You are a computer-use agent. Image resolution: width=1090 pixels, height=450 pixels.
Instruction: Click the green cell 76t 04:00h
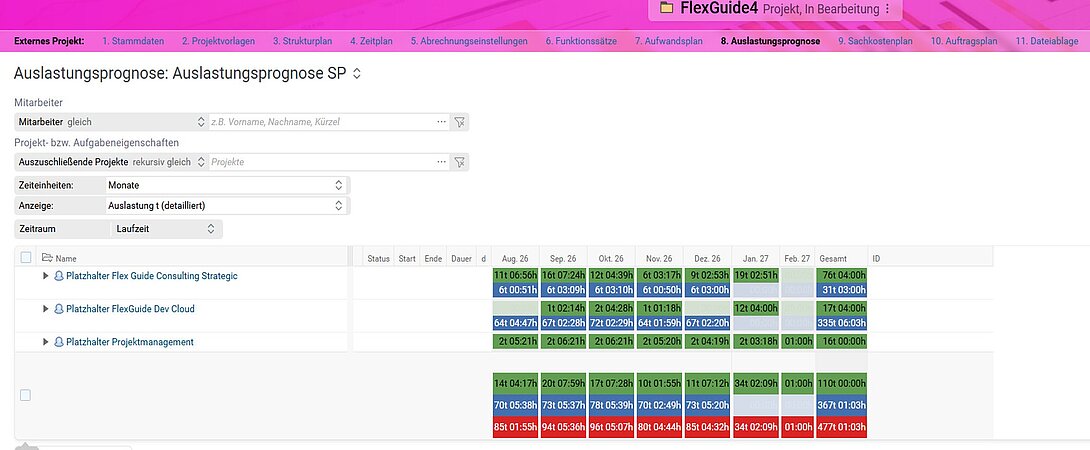842,276
